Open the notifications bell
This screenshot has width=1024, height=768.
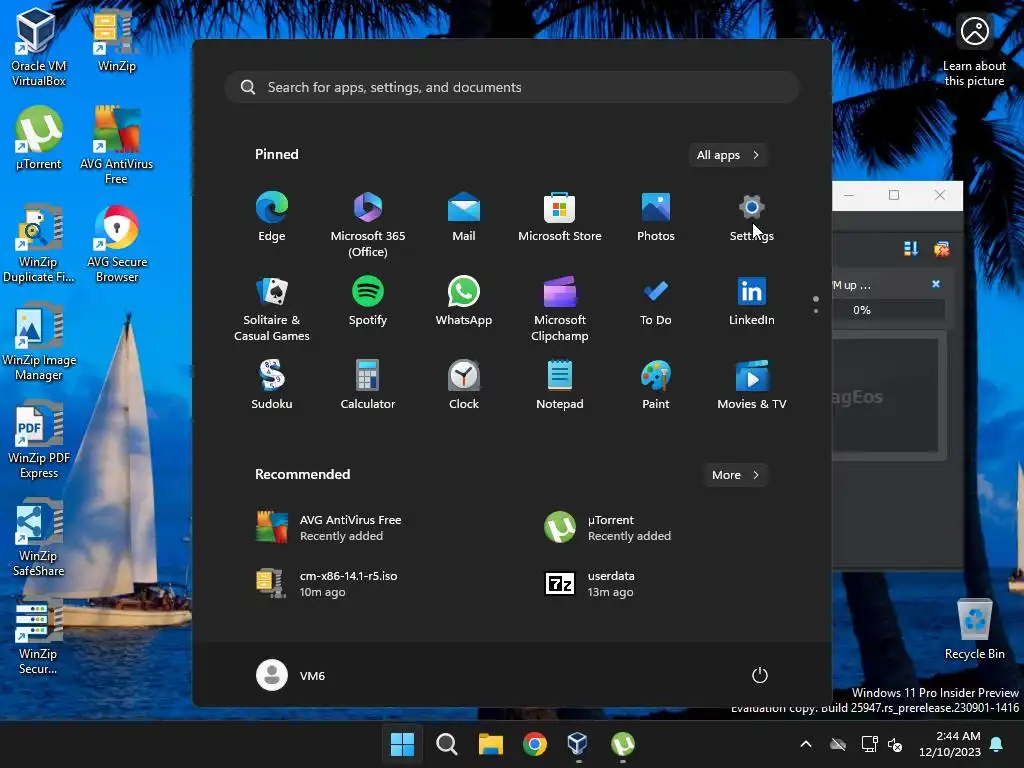click(x=997, y=744)
